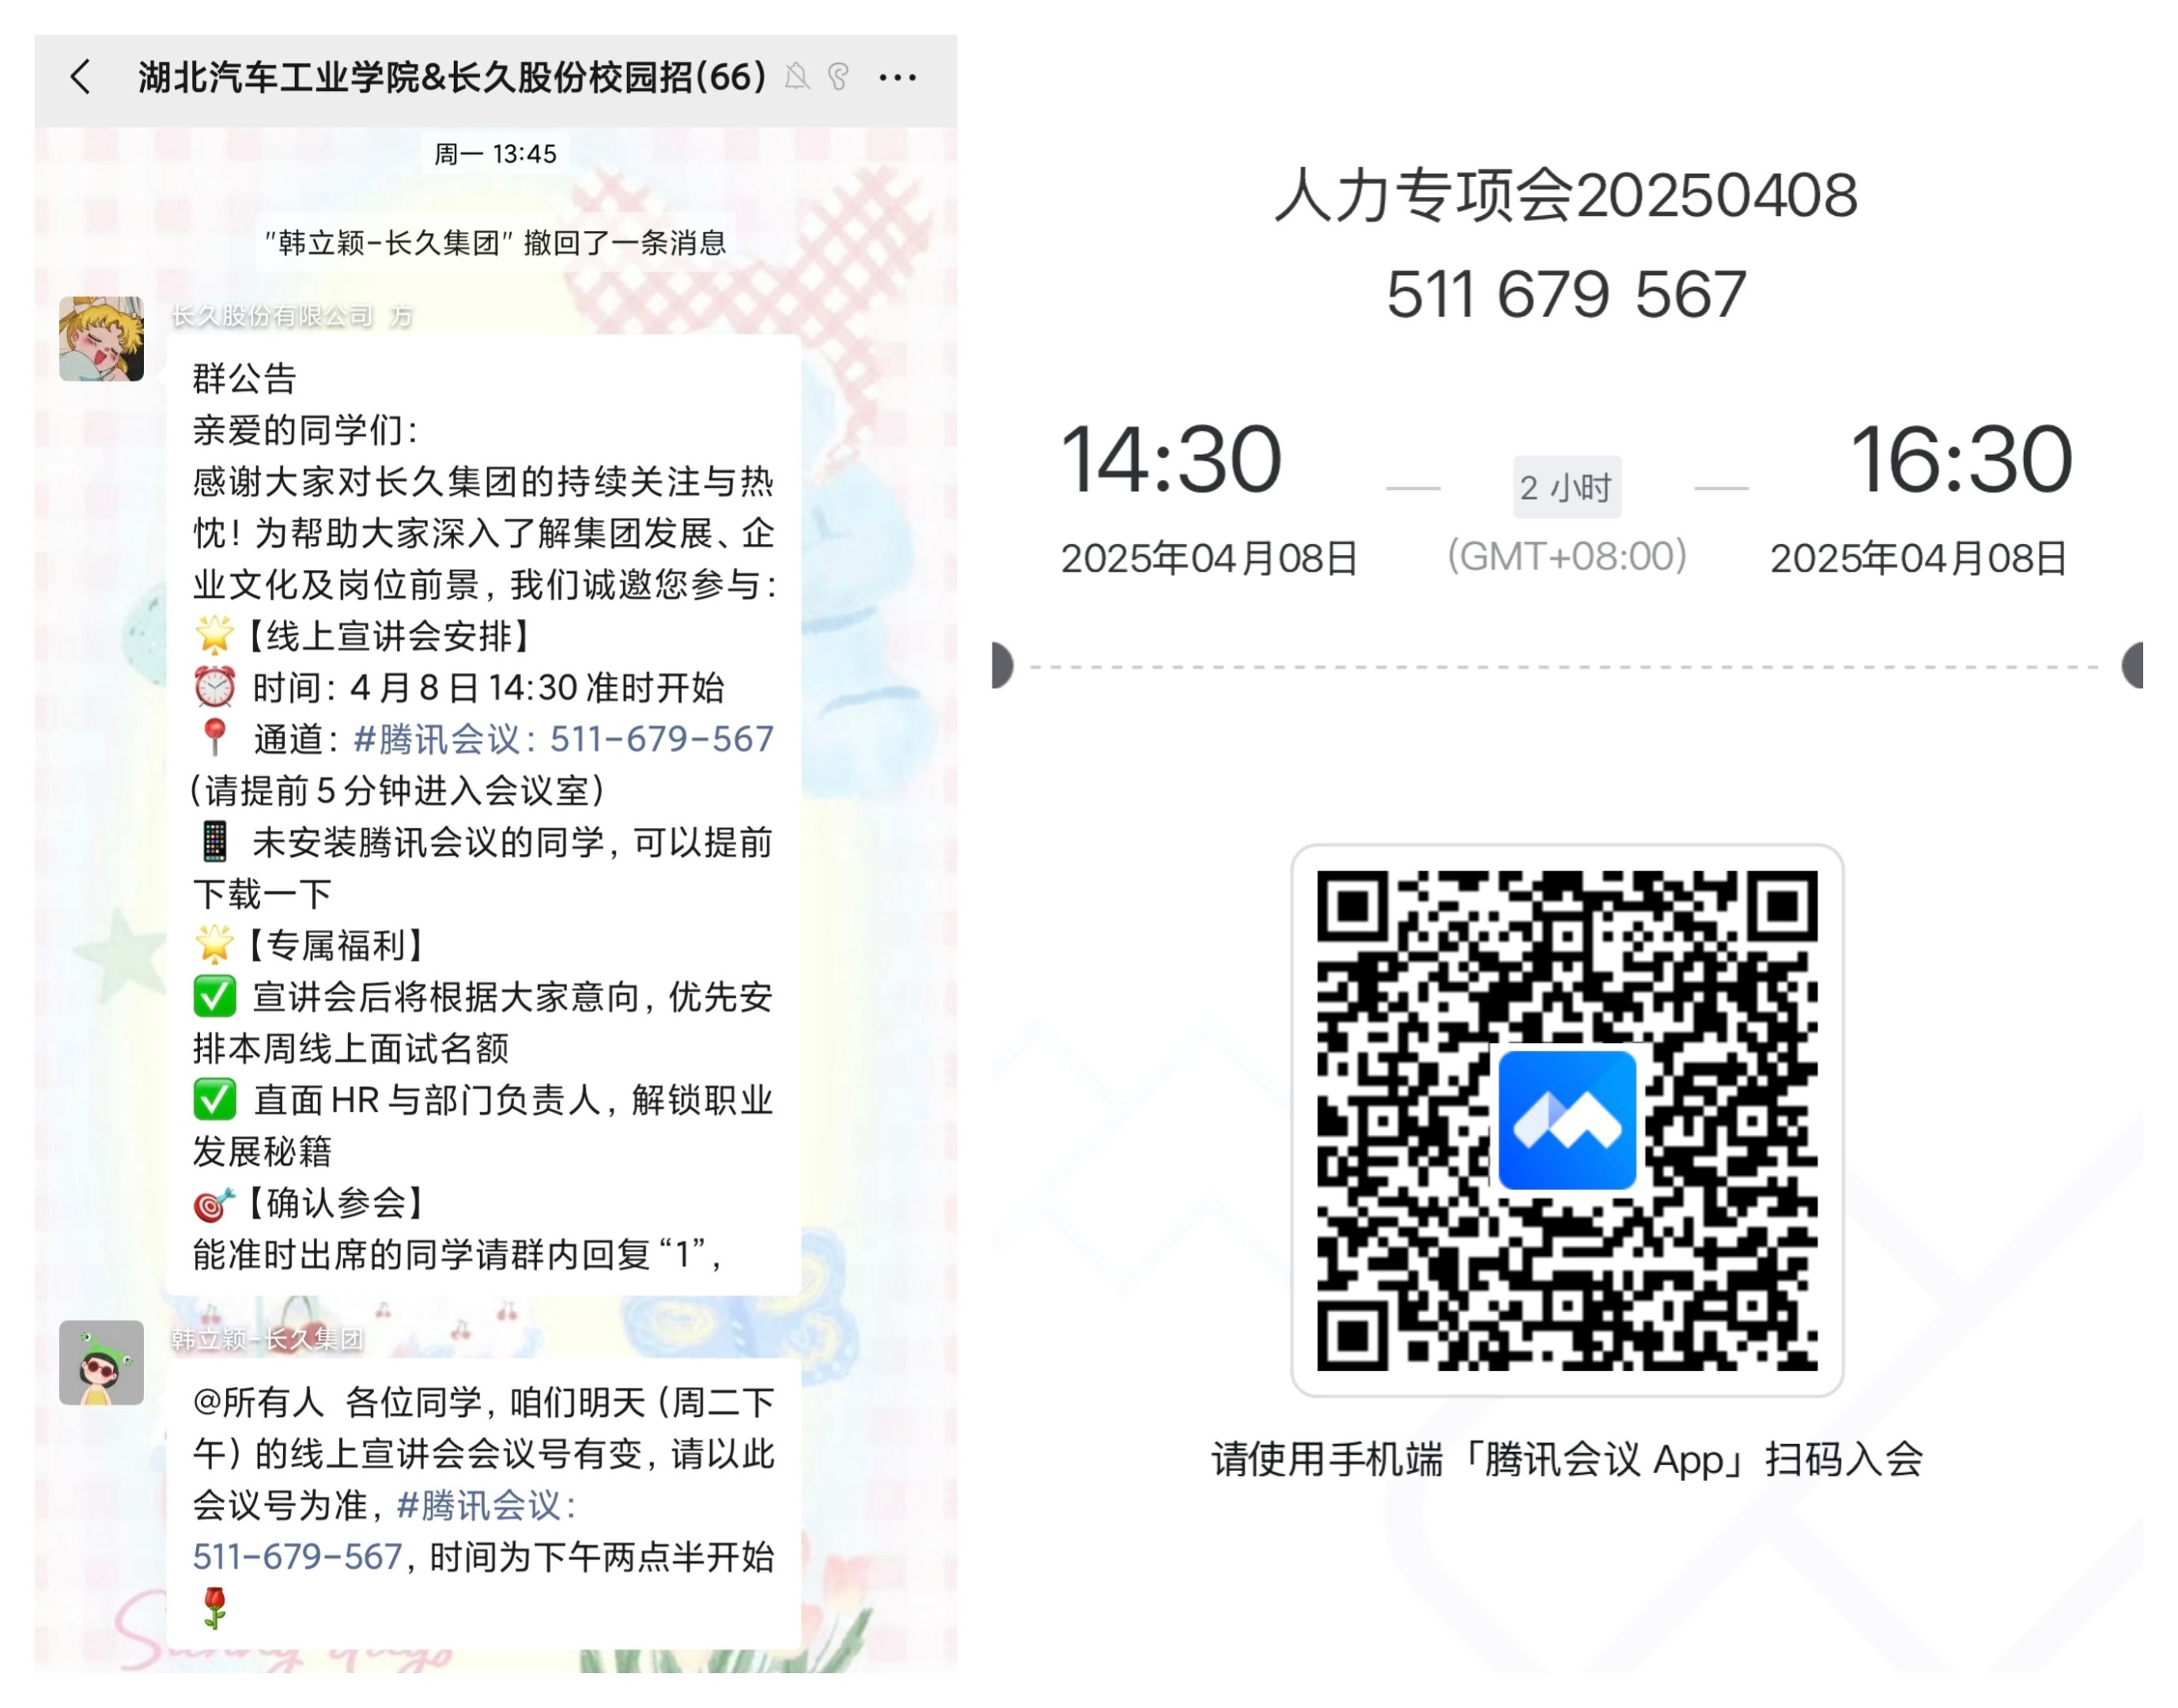Tap the back arrow in chat header
This screenshot has height=1708, width=2178.
pyautogui.click(x=81, y=77)
